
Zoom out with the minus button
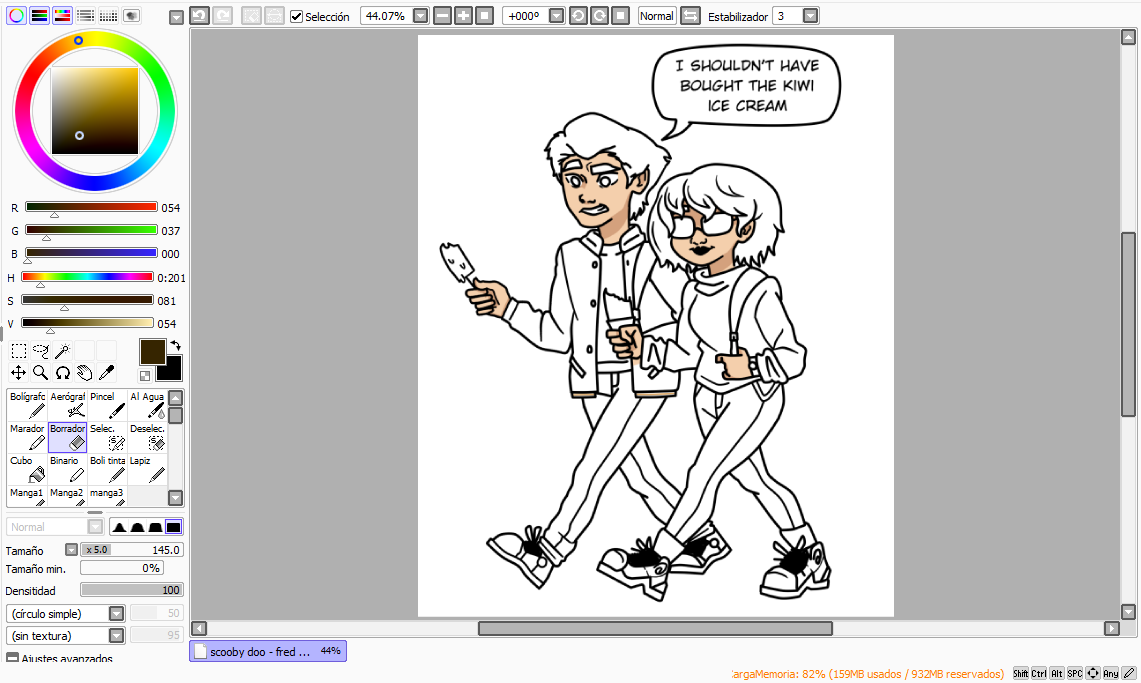pyautogui.click(x=442, y=16)
